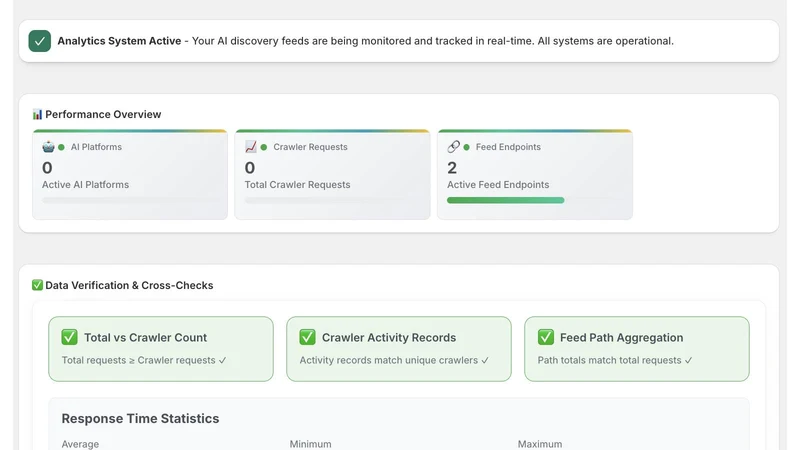The image size is (800, 450).
Task: Click the robot icon in AI Platforms card
Action: (48, 147)
